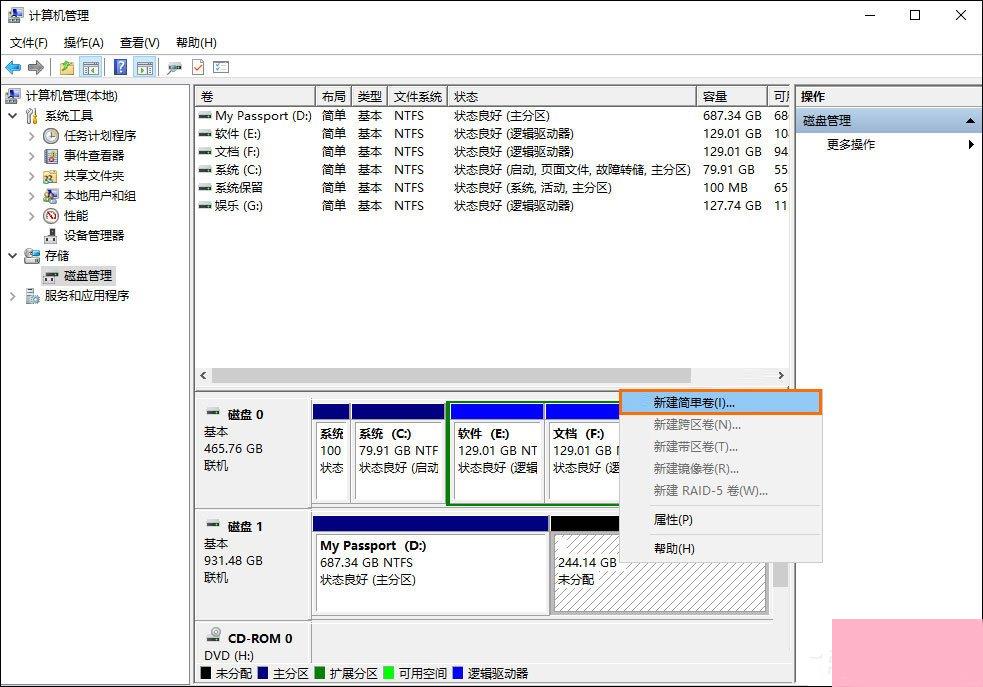This screenshot has height=687, width=983.
Task: Collapse the 磁盘管理 actions section arrow
Action: tap(970, 120)
